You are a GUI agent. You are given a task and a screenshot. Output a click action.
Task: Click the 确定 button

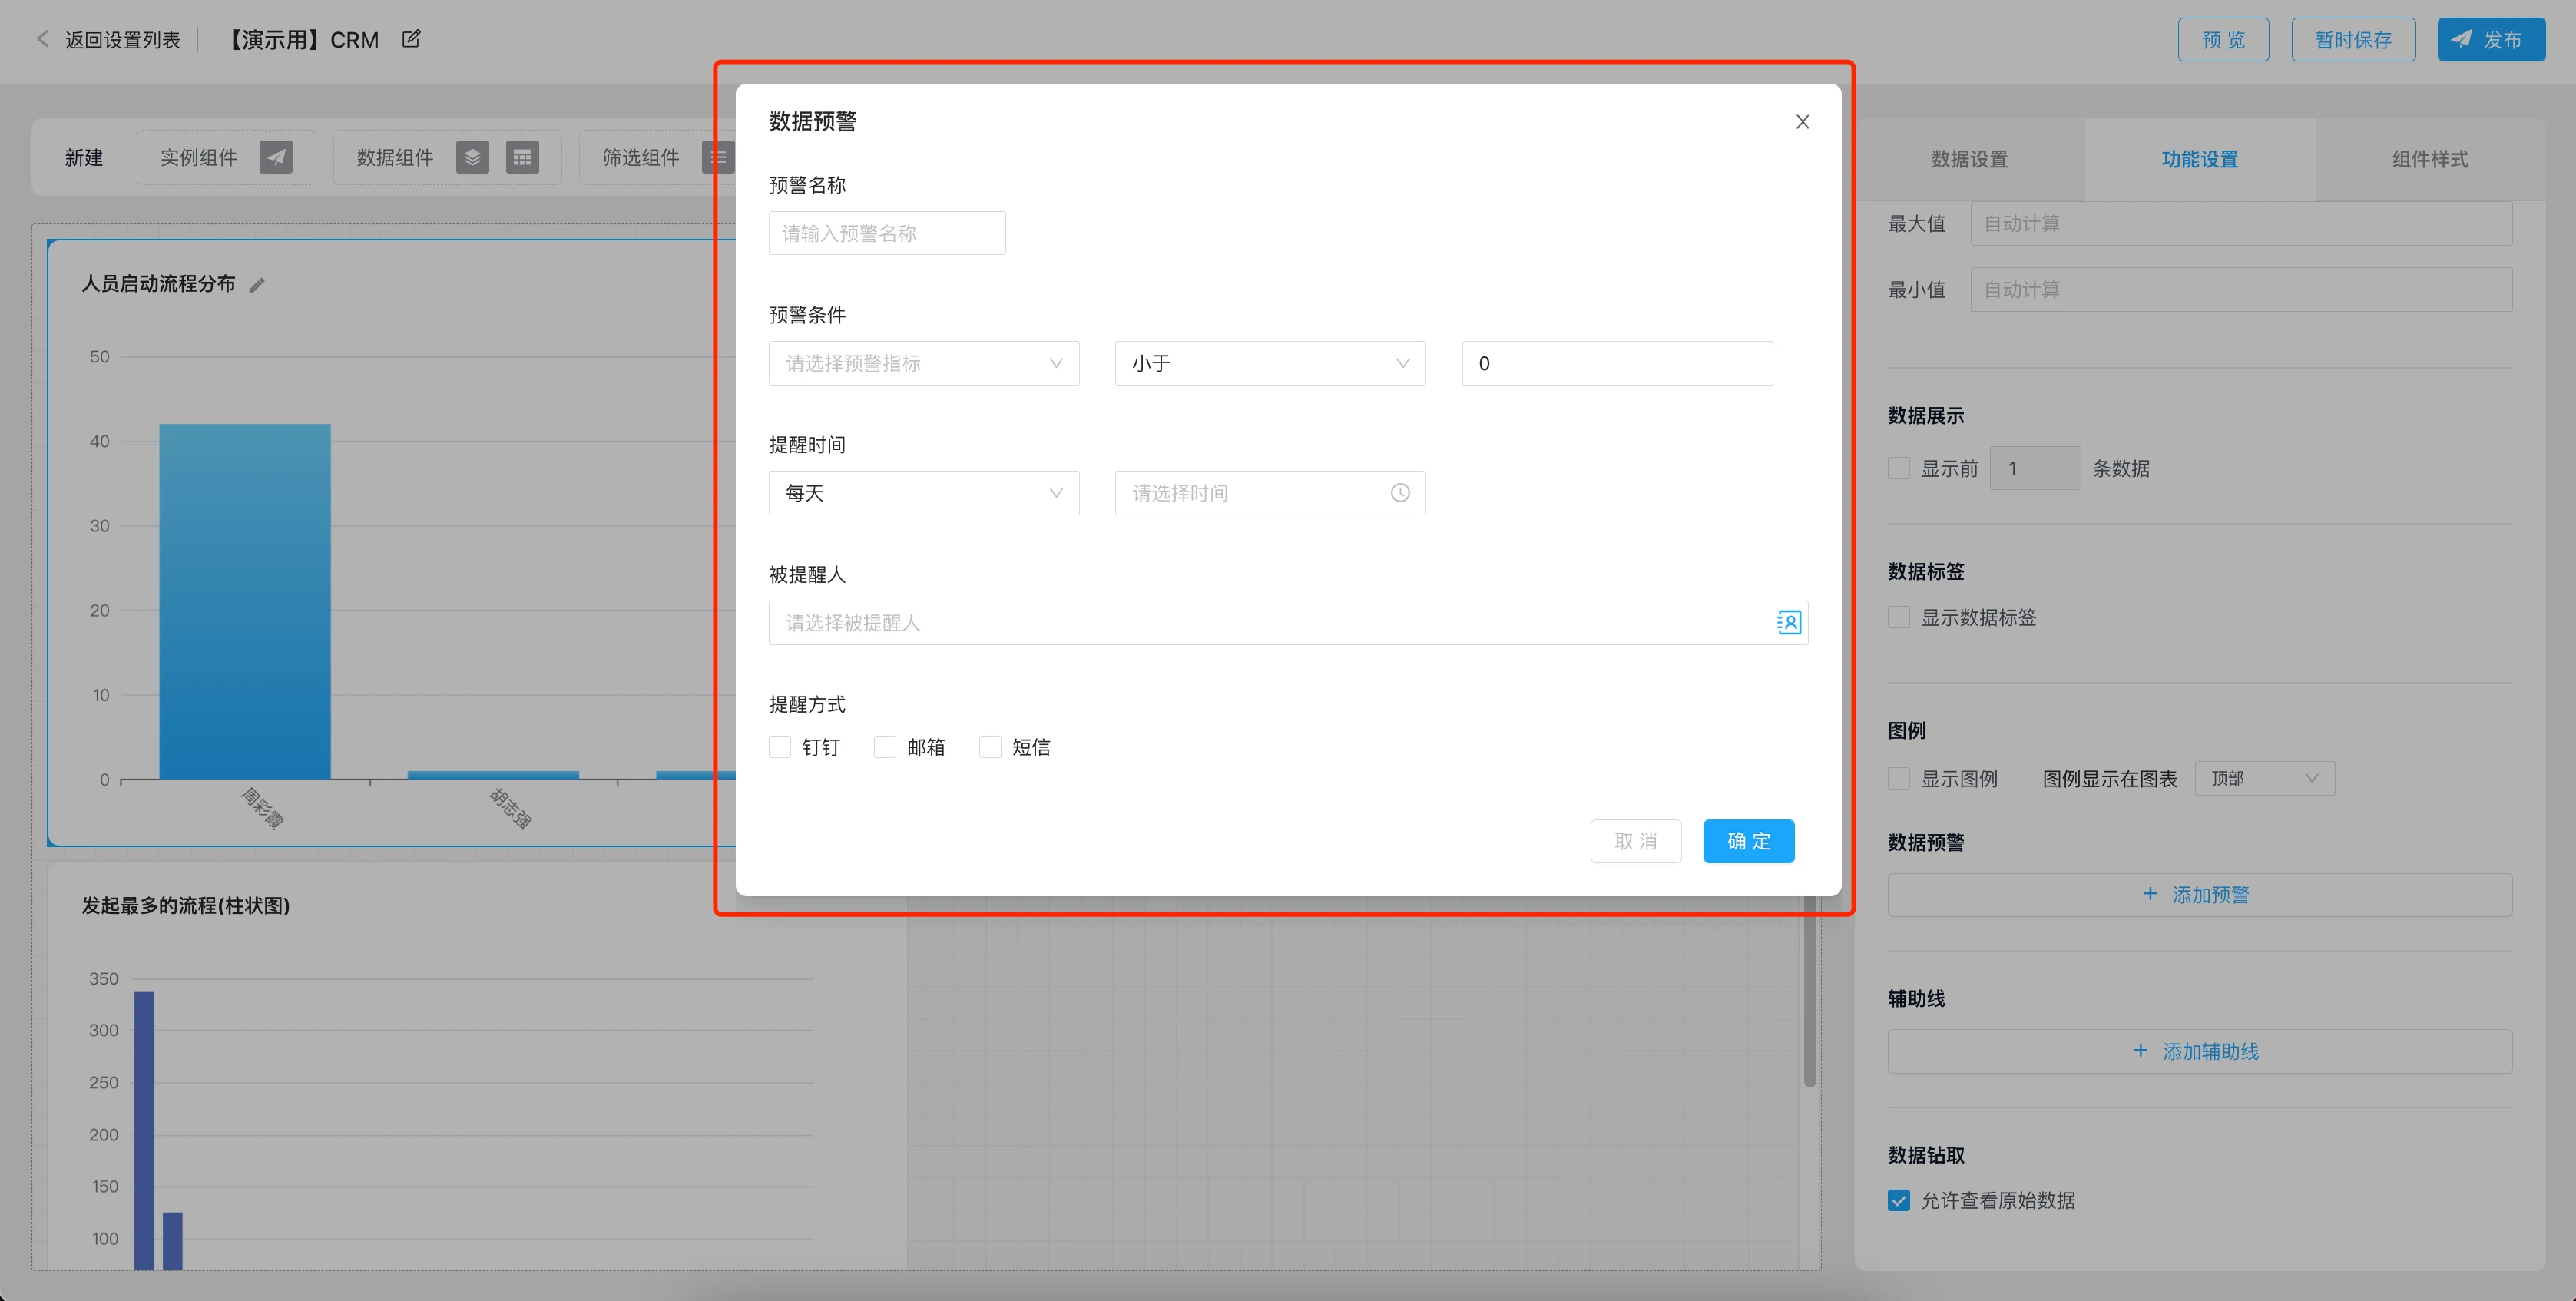point(1748,841)
